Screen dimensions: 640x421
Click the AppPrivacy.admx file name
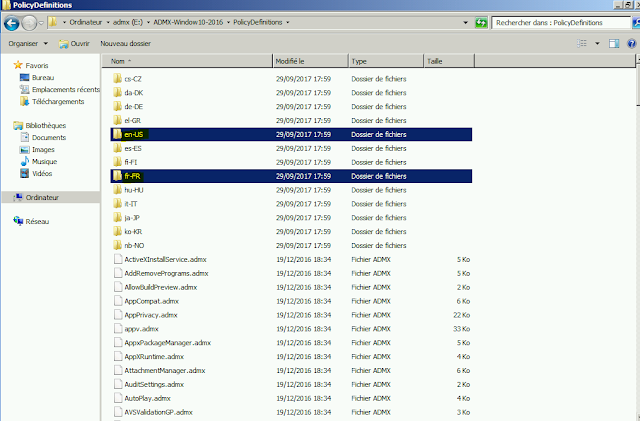pos(151,315)
